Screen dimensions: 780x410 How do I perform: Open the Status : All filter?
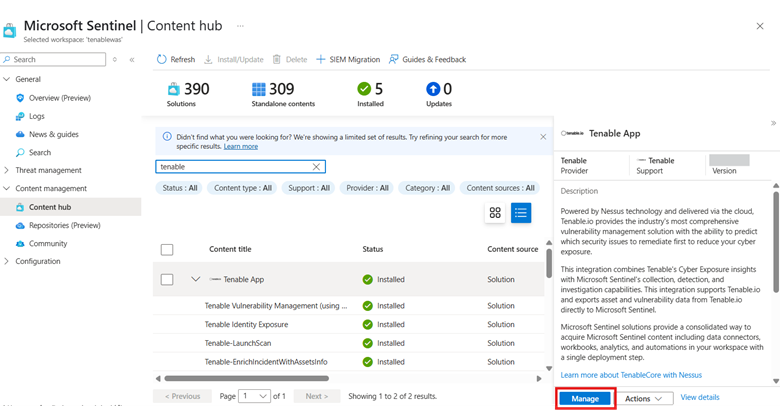click(180, 188)
